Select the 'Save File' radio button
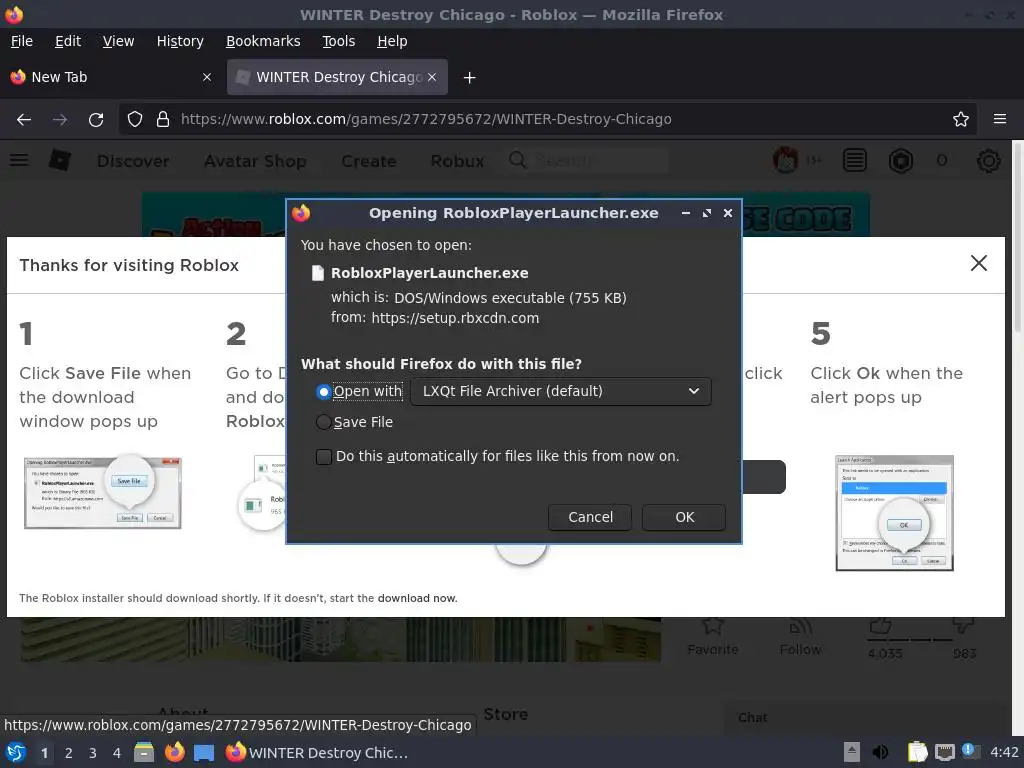 pyautogui.click(x=323, y=423)
